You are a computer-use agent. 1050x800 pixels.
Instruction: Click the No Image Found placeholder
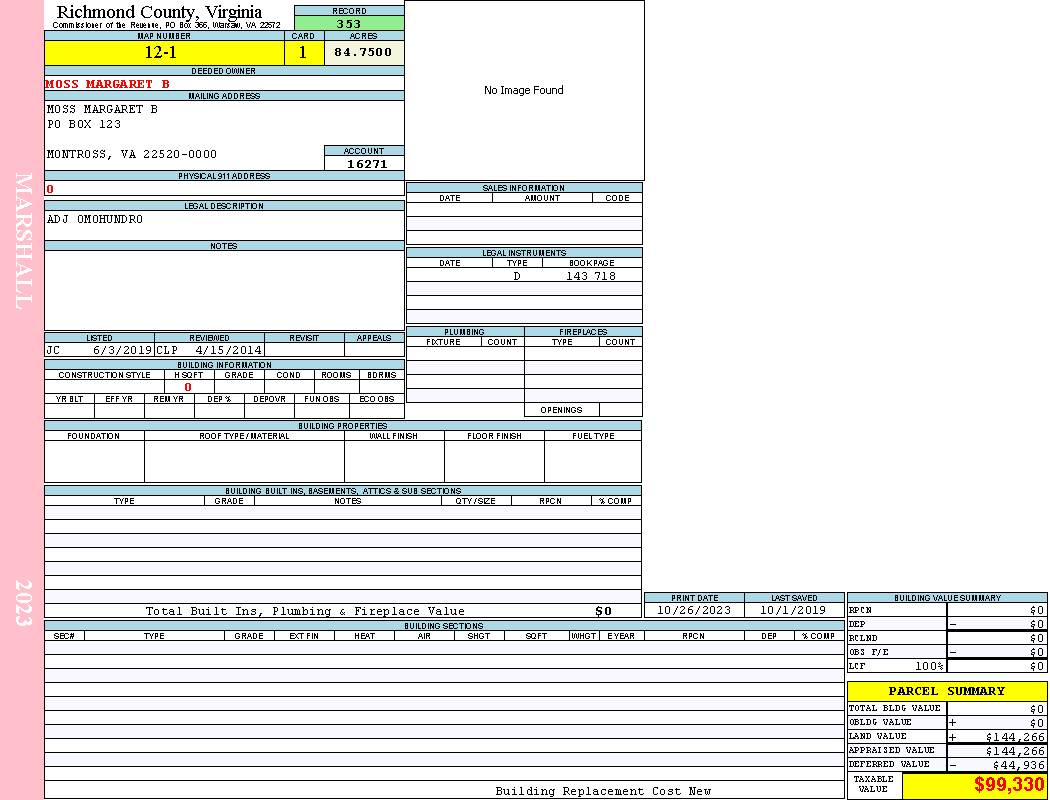click(x=524, y=90)
